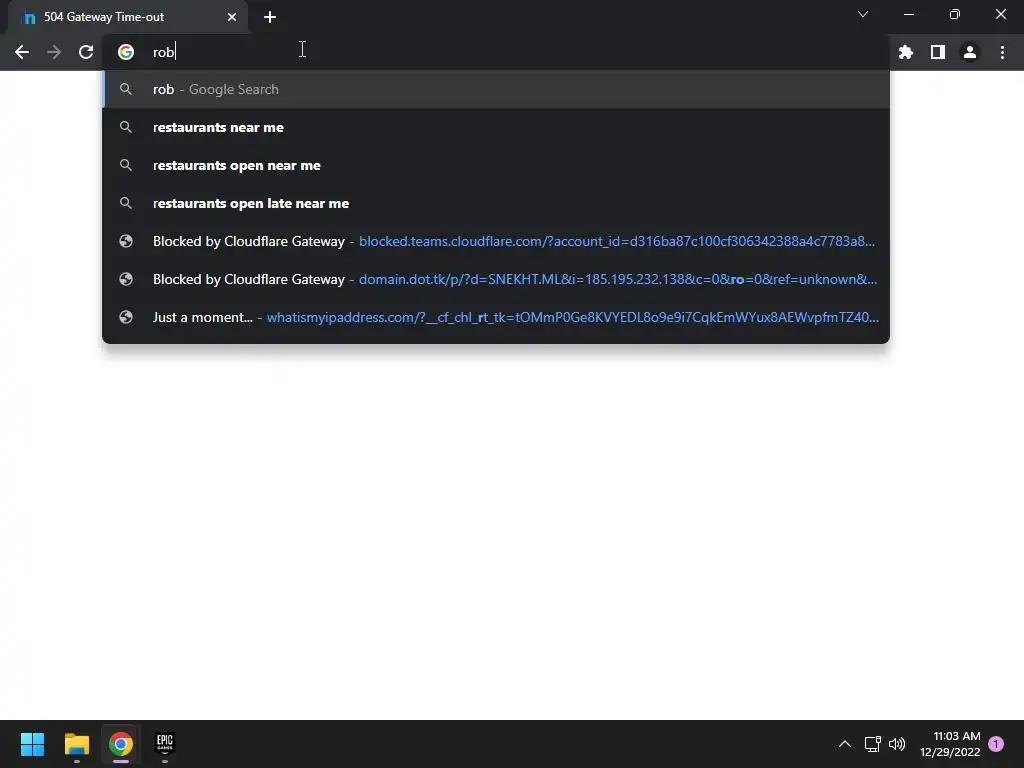Image resolution: width=1024 pixels, height=768 pixels.
Task: Close the 504 Gateway Time-out tab
Action: point(232,17)
